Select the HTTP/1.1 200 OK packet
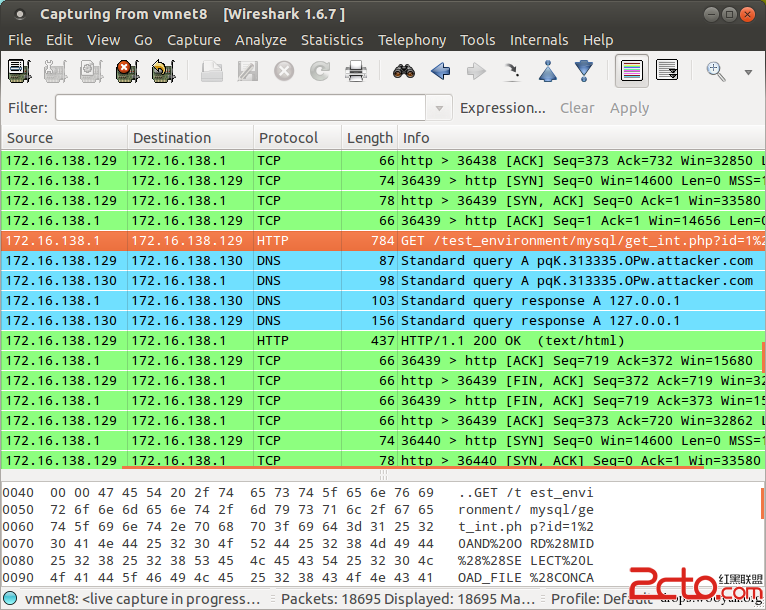The width and height of the screenshot is (766, 610). tap(383, 341)
